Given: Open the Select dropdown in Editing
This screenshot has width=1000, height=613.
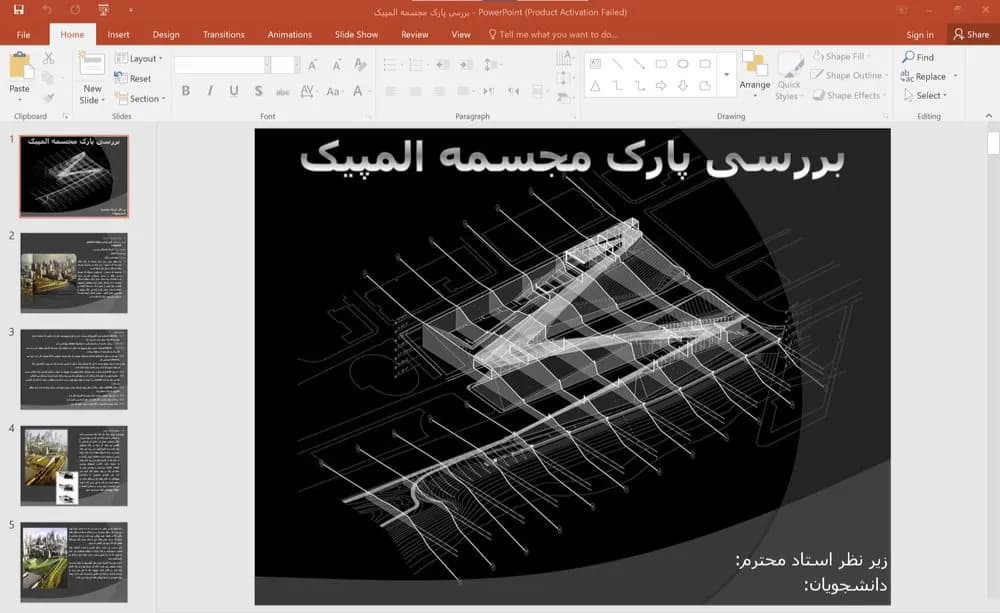Looking at the screenshot, I should pyautogui.click(x=925, y=95).
